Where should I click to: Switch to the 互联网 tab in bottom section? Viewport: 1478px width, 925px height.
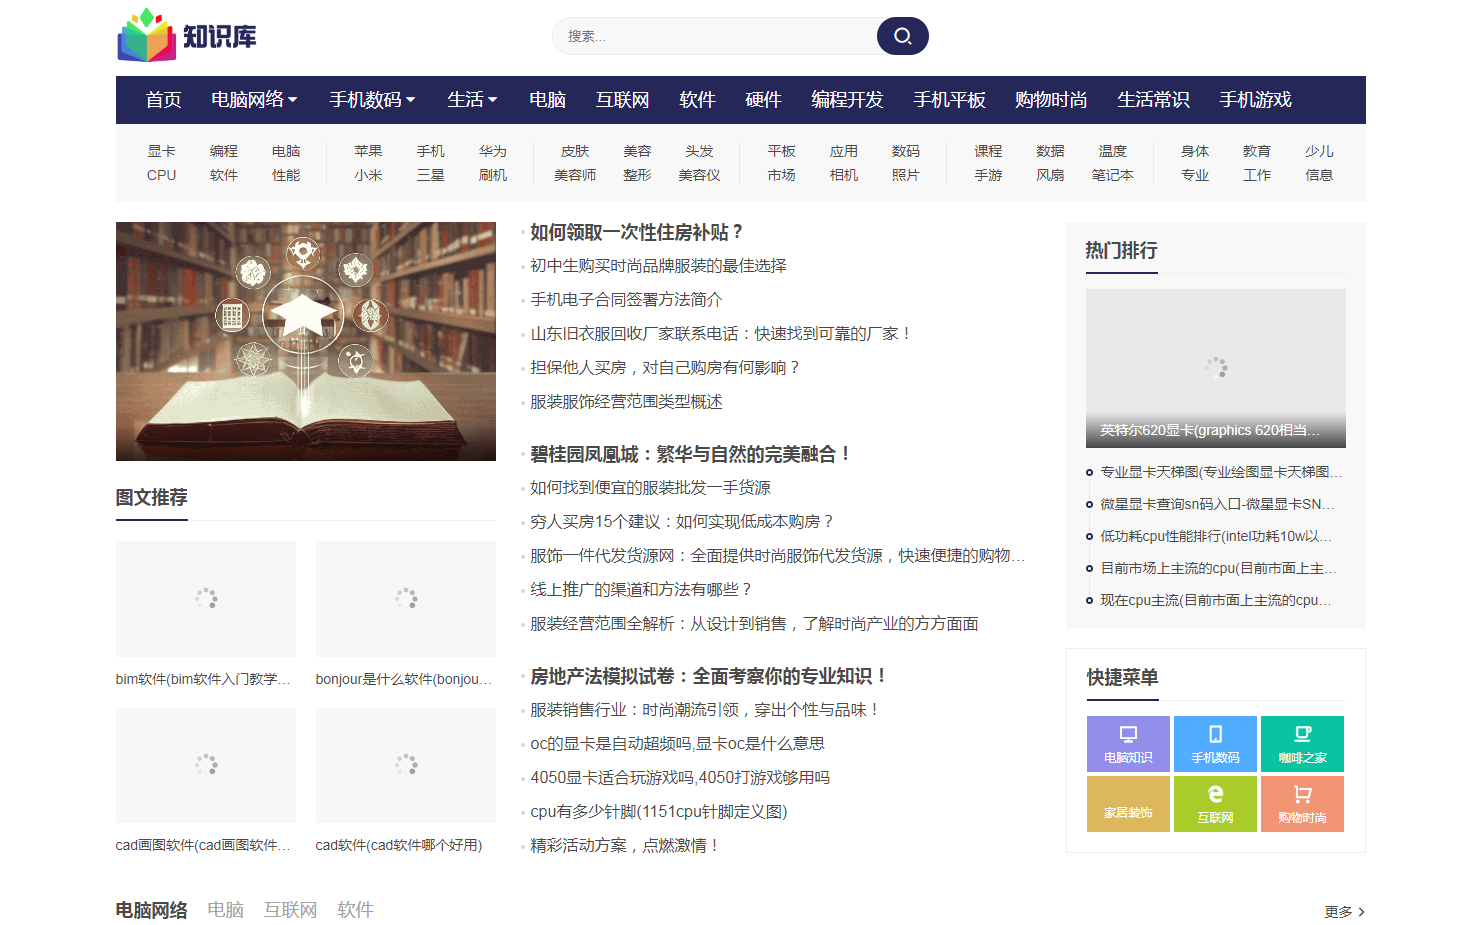click(x=291, y=910)
